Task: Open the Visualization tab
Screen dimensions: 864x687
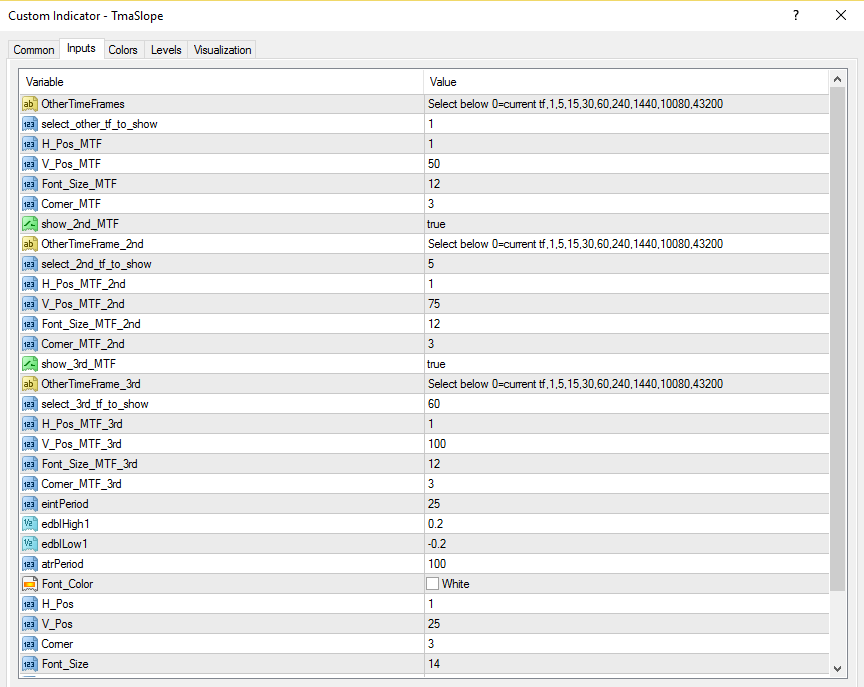Action: point(222,50)
